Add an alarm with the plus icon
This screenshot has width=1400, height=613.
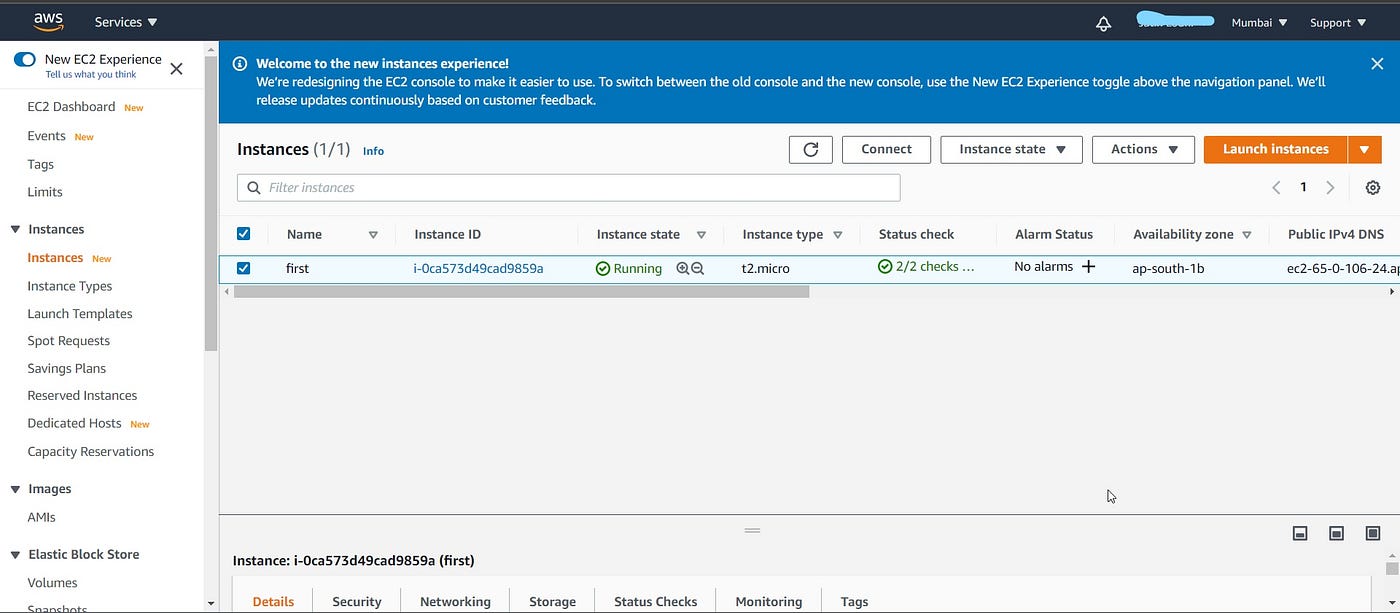(1089, 267)
